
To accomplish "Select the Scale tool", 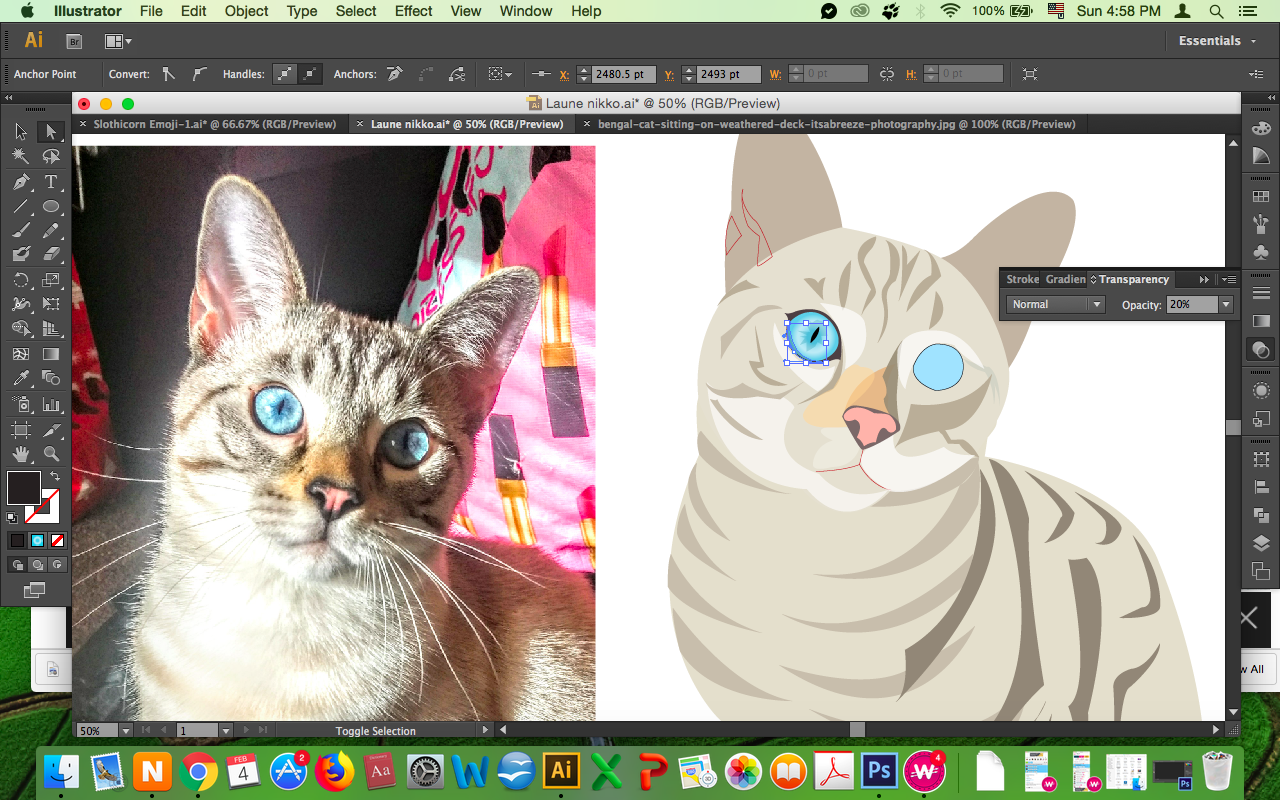I will pyautogui.click(x=51, y=280).
